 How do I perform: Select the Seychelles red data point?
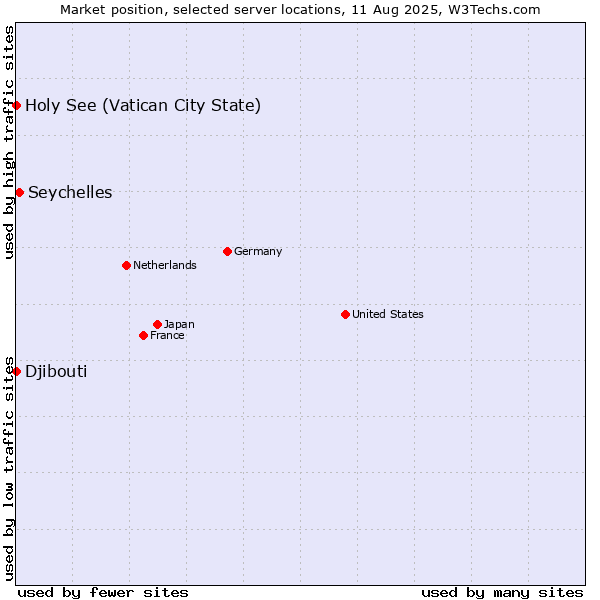point(20,192)
